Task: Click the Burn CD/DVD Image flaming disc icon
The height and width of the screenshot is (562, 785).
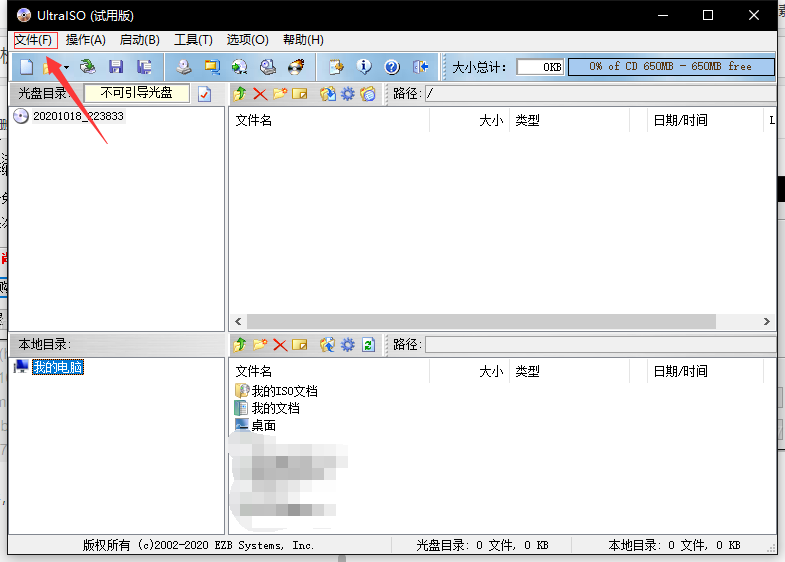Action: 296,67
